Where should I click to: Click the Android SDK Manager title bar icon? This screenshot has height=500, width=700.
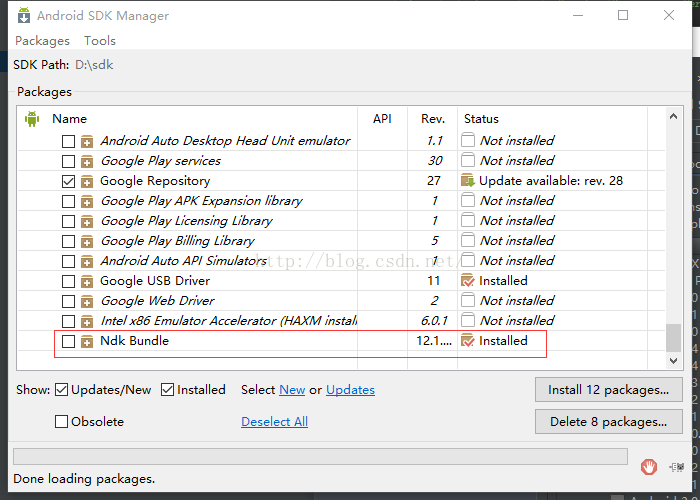[24, 15]
